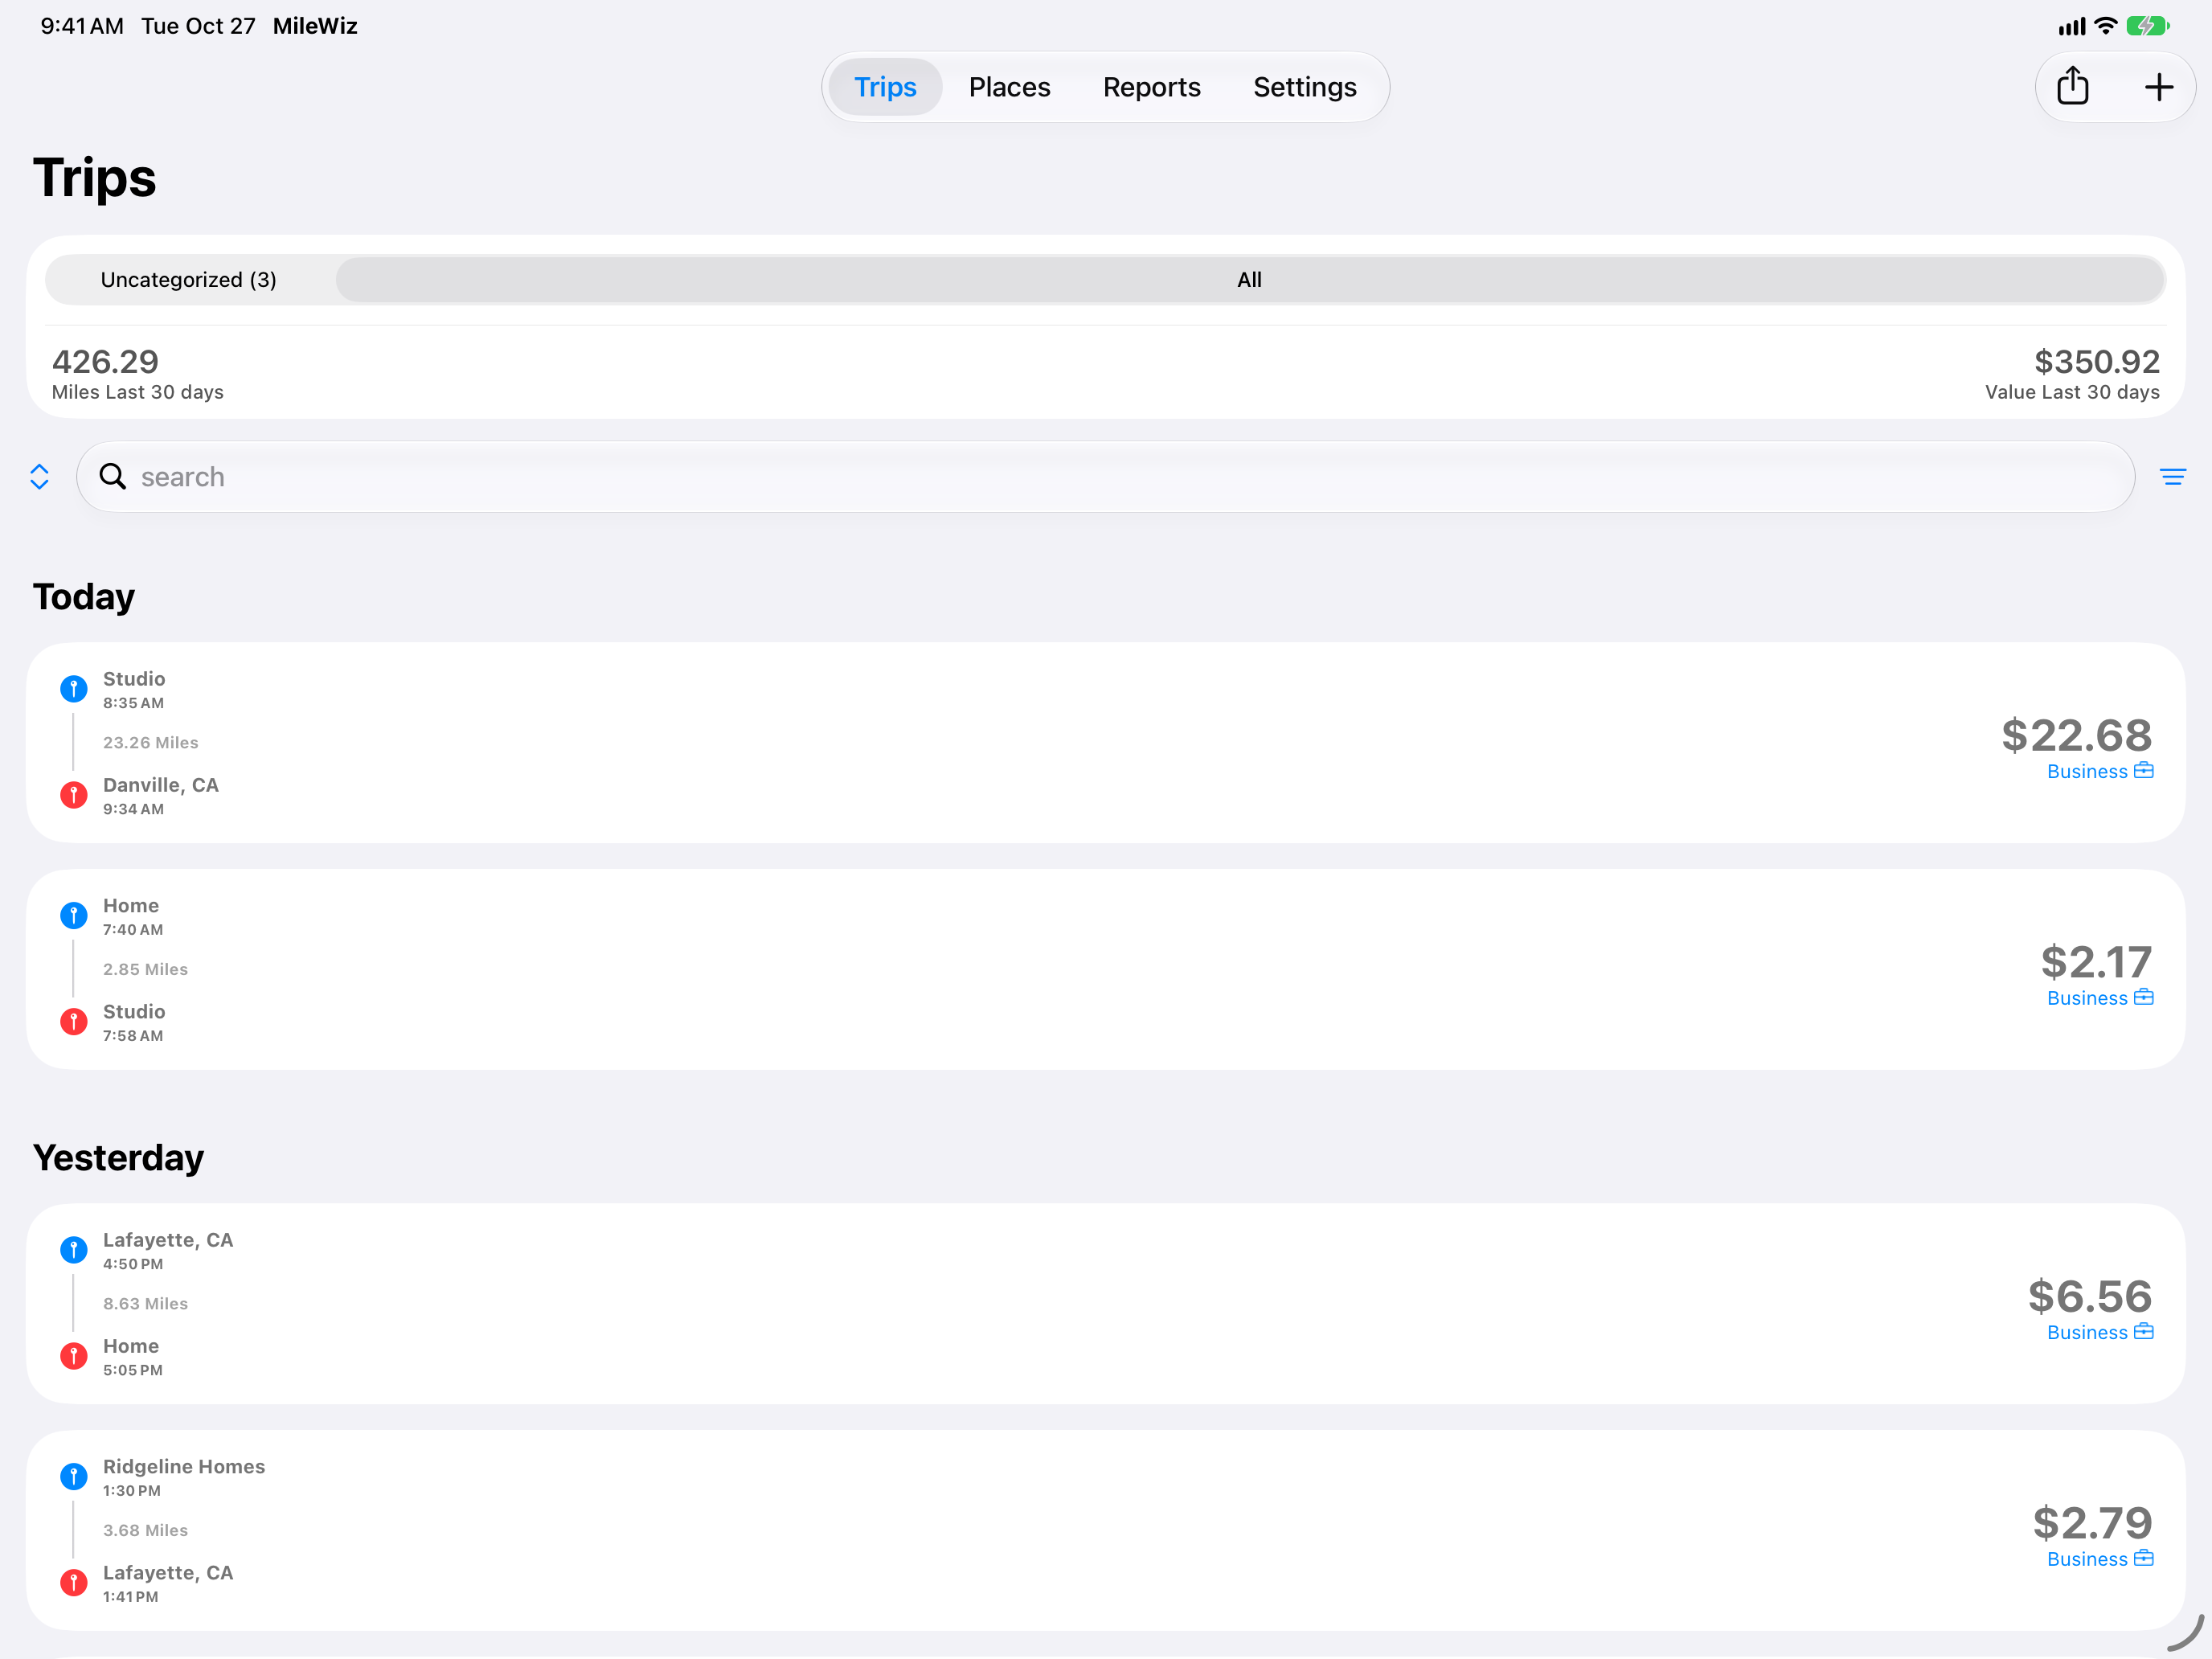
Task: Toggle the sort up-down chevrons beside search
Action: [x=39, y=477]
